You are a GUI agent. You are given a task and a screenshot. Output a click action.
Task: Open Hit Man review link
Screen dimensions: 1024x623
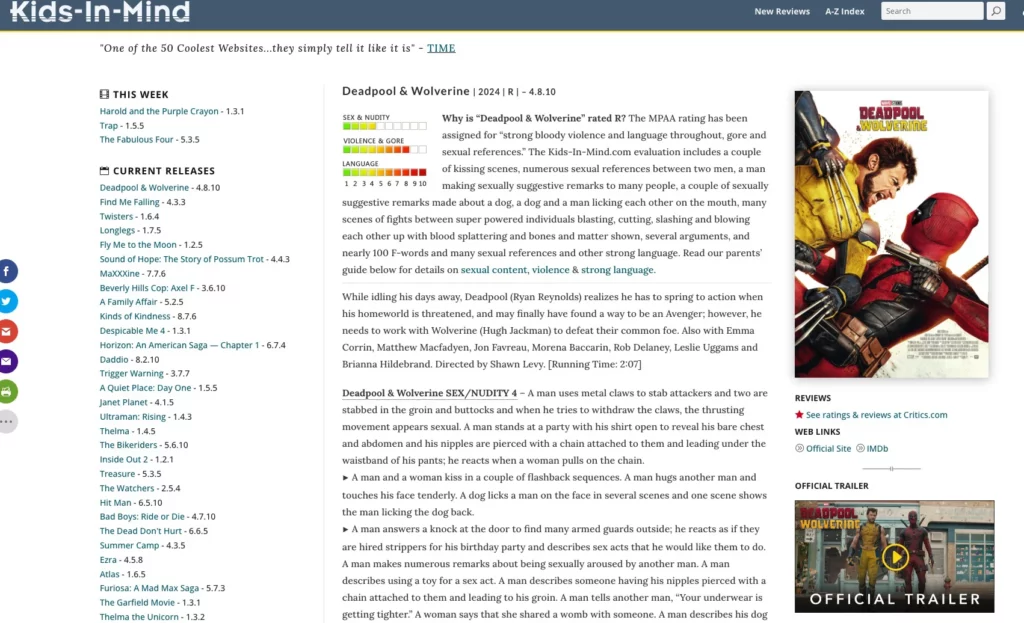(x=115, y=502)
